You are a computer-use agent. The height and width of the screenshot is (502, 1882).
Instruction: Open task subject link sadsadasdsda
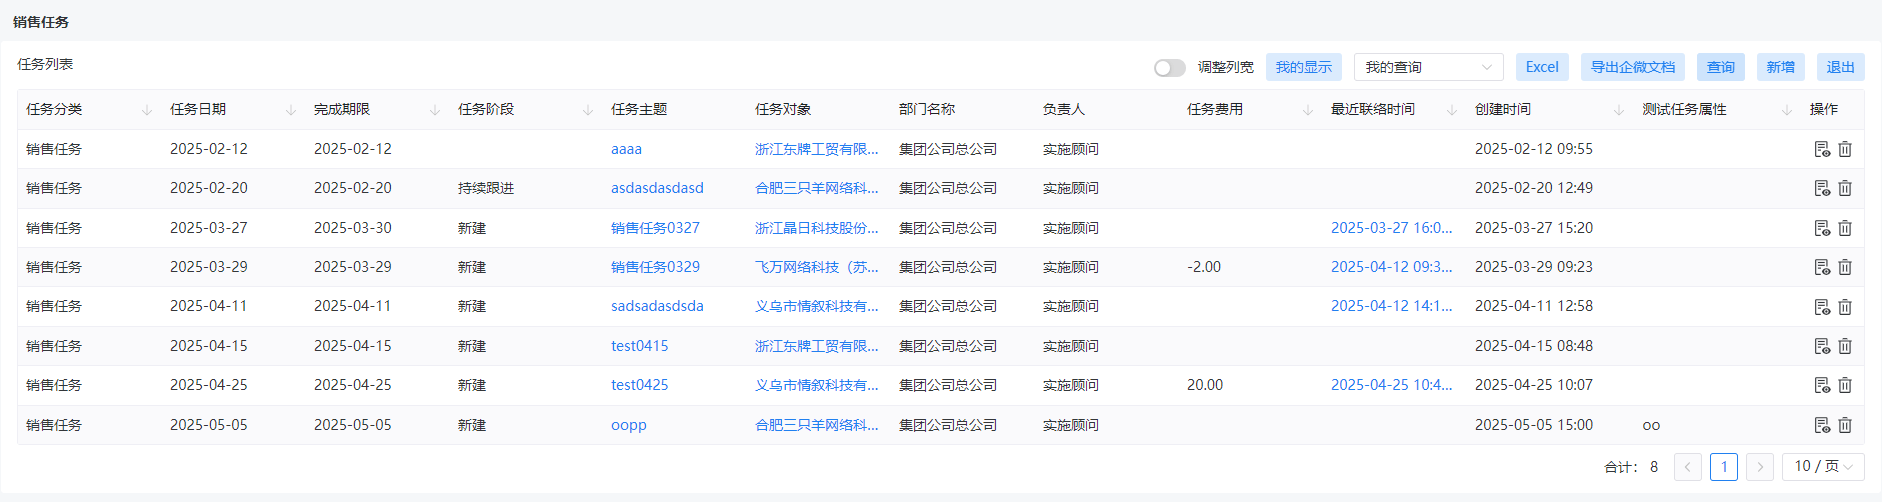pyautogui.click(x=657, y=306)
